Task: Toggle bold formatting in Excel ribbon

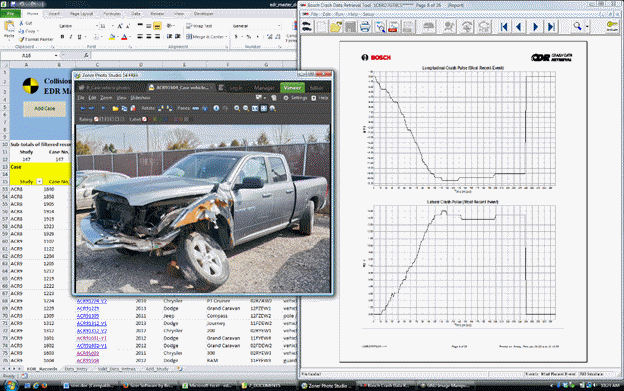Action: (62, 37)
